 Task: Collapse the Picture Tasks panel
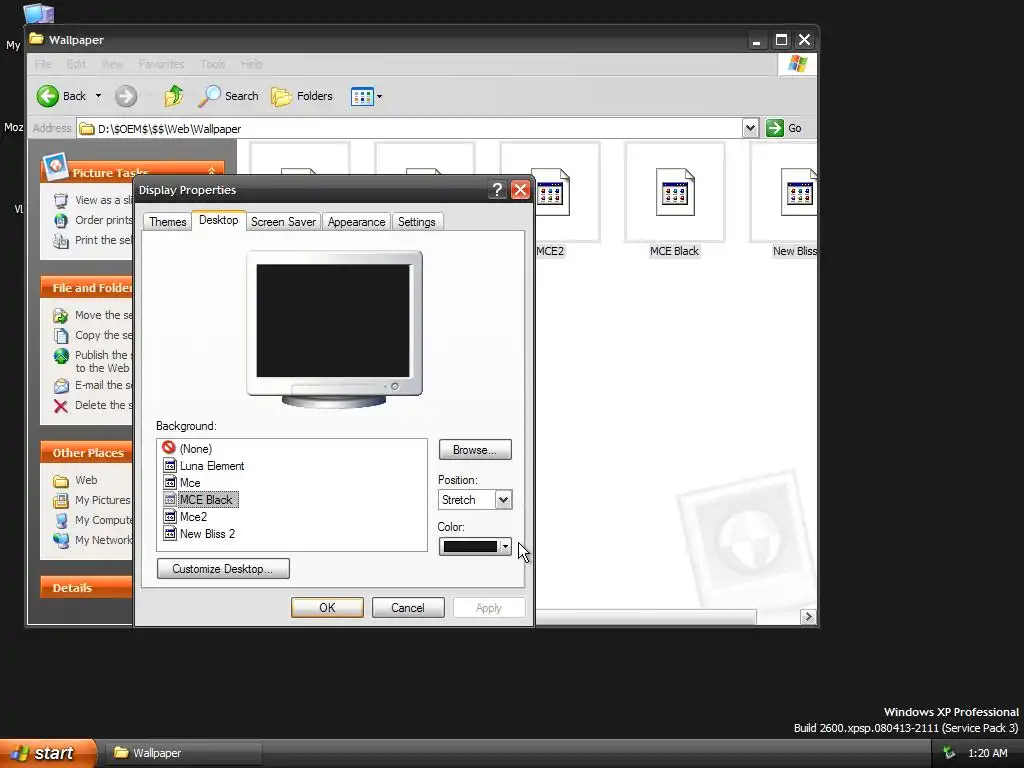212,172
